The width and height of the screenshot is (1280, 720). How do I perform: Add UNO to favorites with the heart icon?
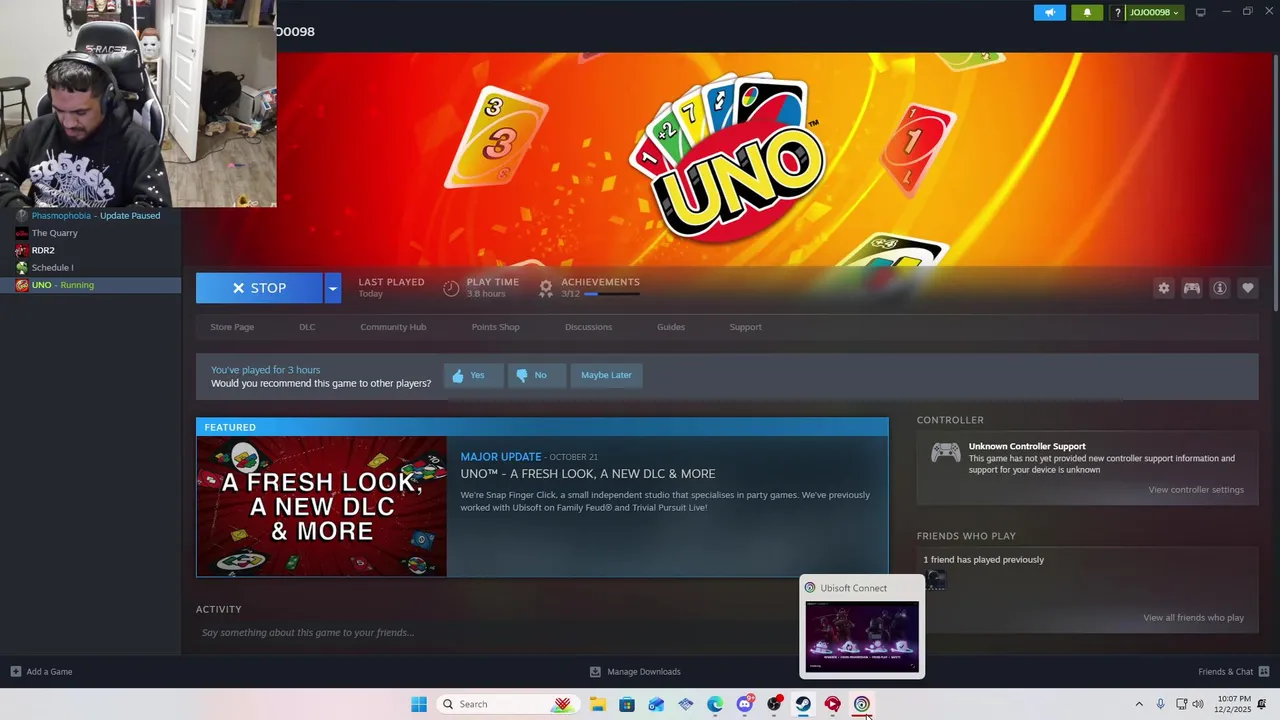tap(1248, 288)
